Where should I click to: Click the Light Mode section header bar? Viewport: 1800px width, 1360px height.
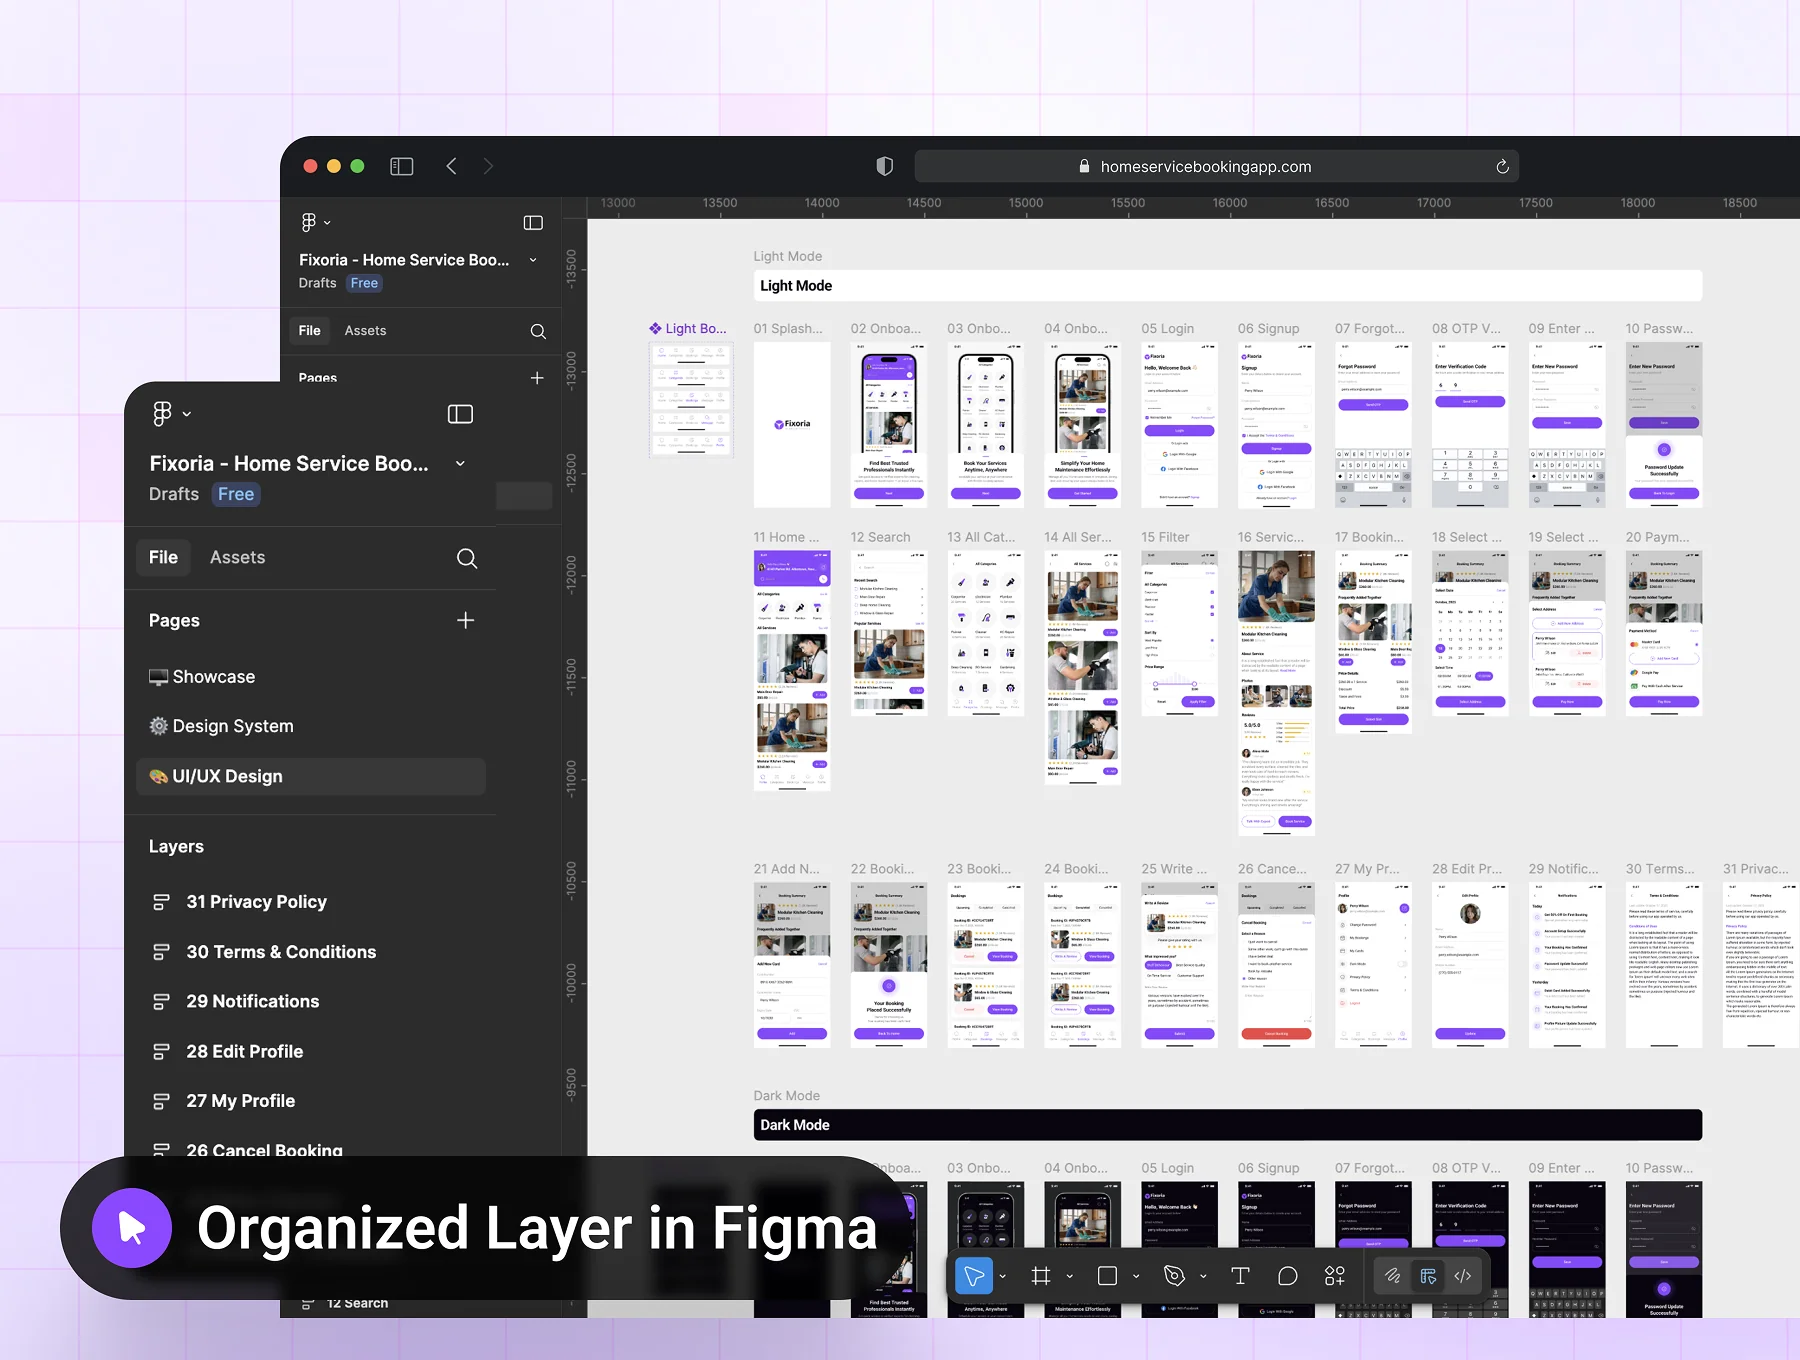pos(1227,286)
